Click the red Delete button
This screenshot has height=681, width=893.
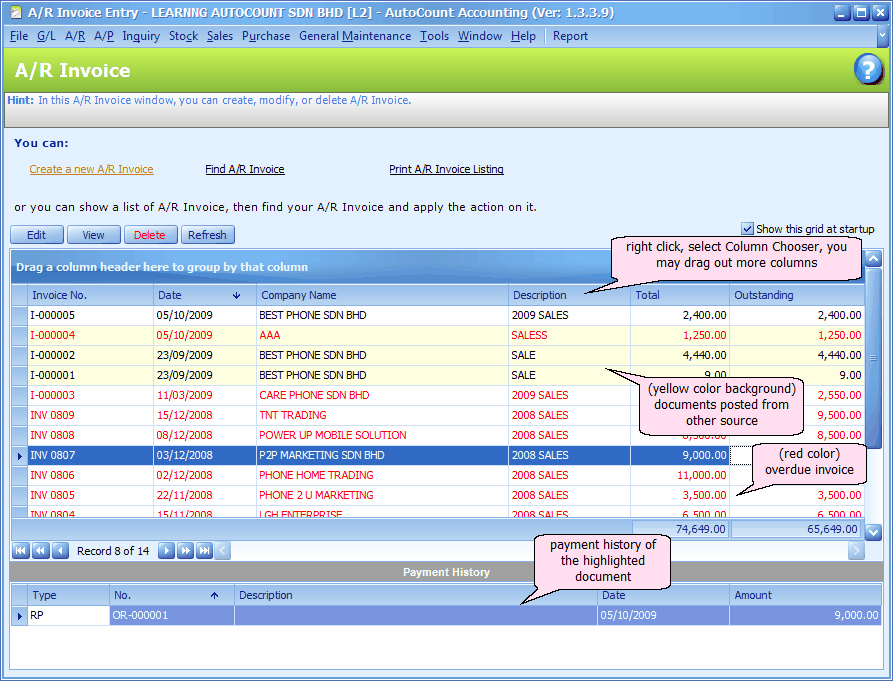pyautogui.click(x=149, y=235)
